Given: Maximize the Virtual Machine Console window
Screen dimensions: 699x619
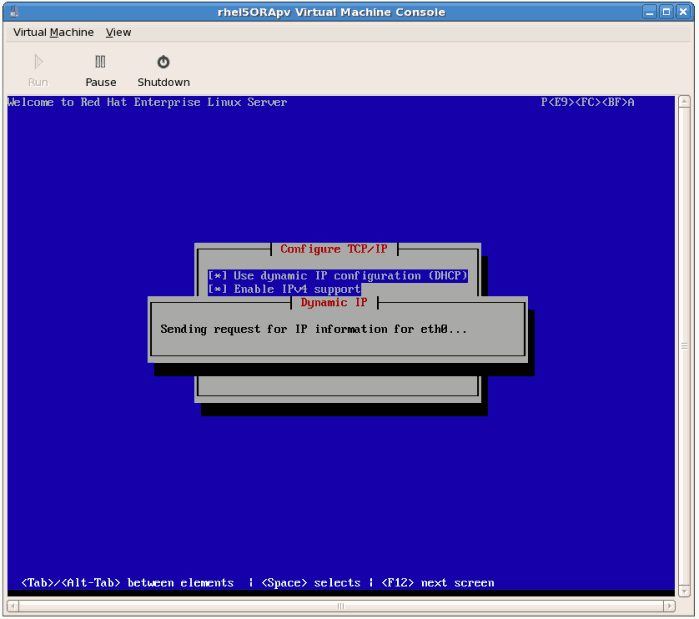Looking at the screenshot, I should 666,12.
